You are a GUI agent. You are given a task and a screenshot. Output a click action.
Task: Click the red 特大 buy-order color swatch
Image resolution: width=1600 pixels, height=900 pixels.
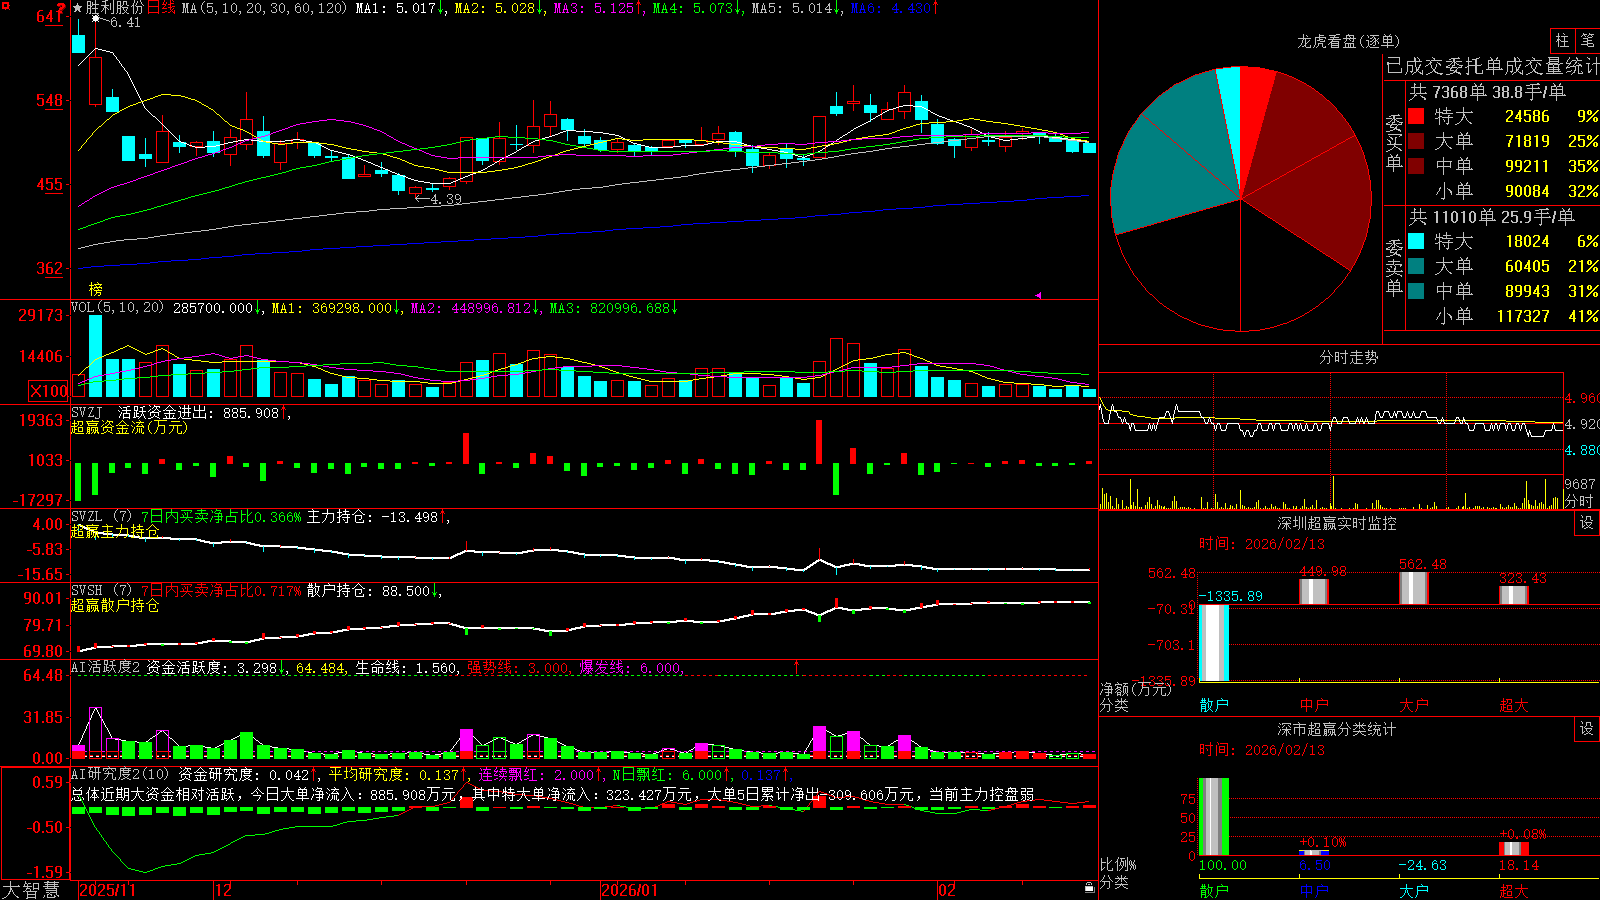[1416, 116]
